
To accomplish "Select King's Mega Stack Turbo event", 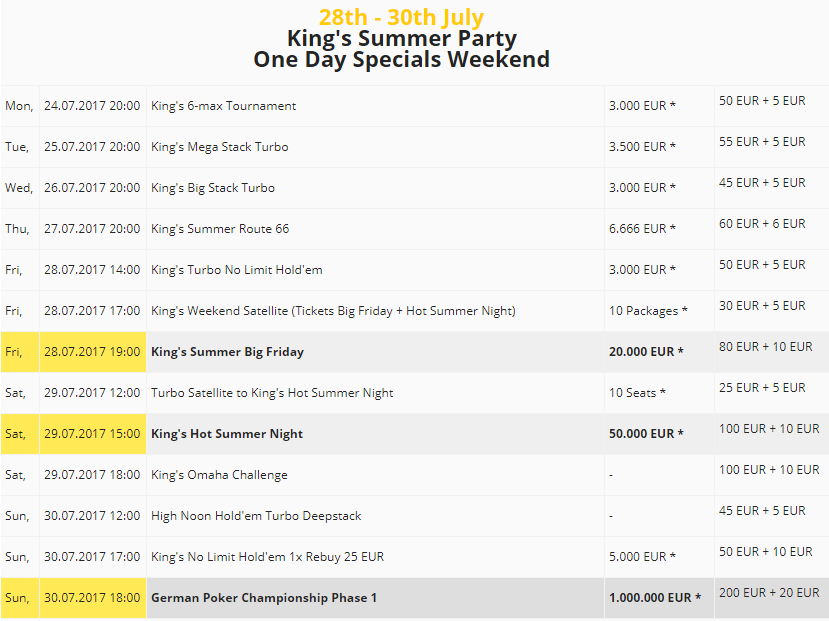I will pyautogui.click(x=219, y=147).
